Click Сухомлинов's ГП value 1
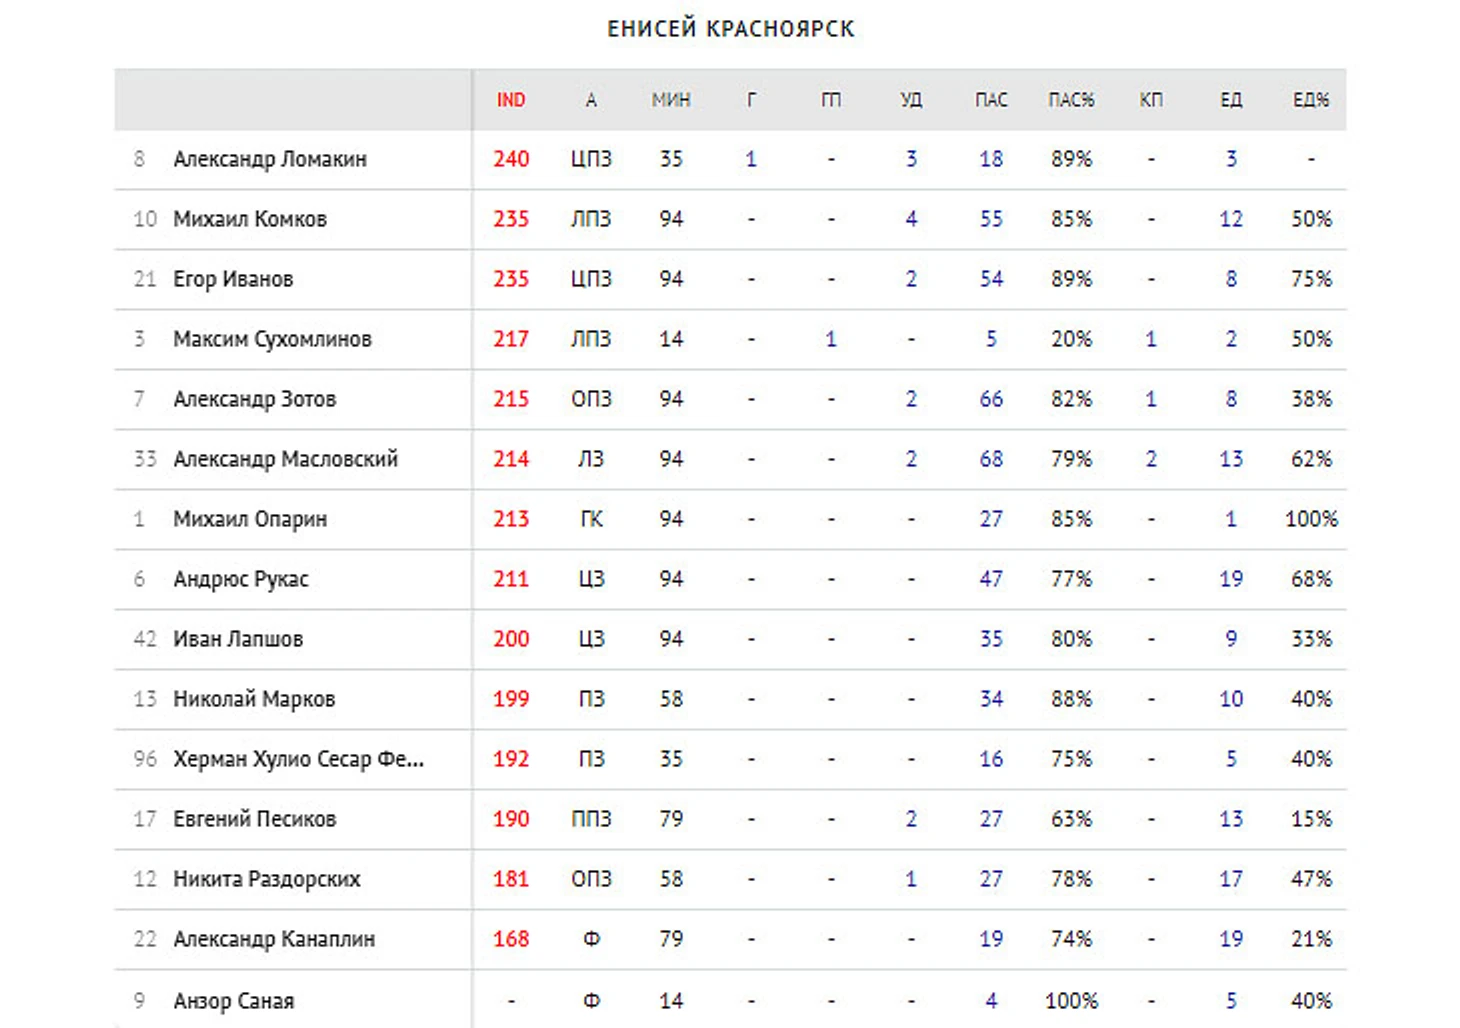The height and width of the screenshot is (1028, 1460). coord(831,339)
